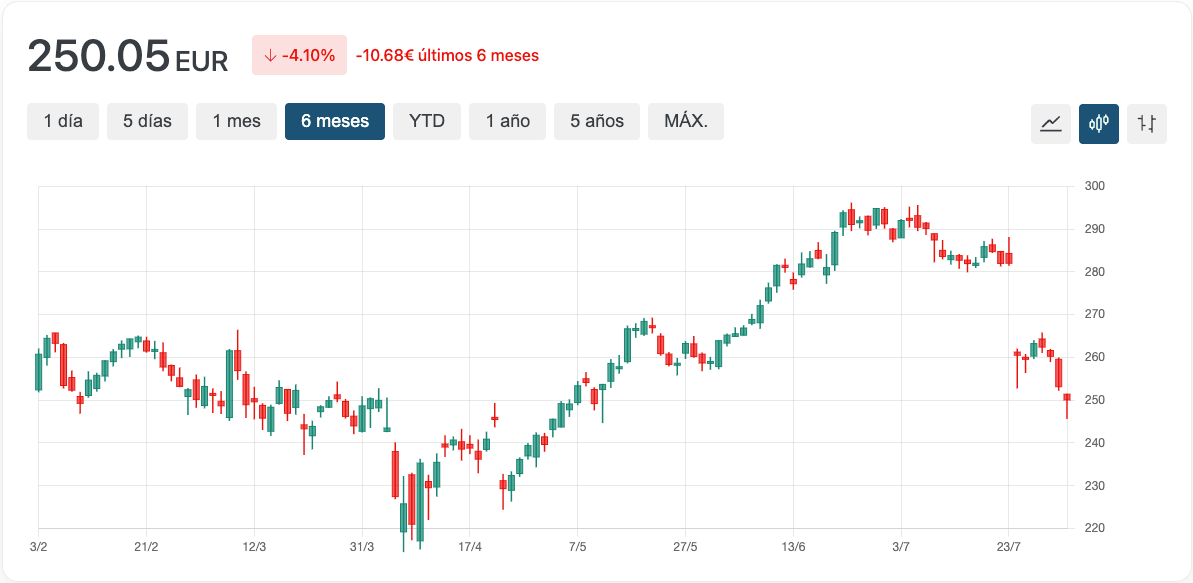Click the 5 días range button
Screen dimensions: 1193x583
point(147,121)
